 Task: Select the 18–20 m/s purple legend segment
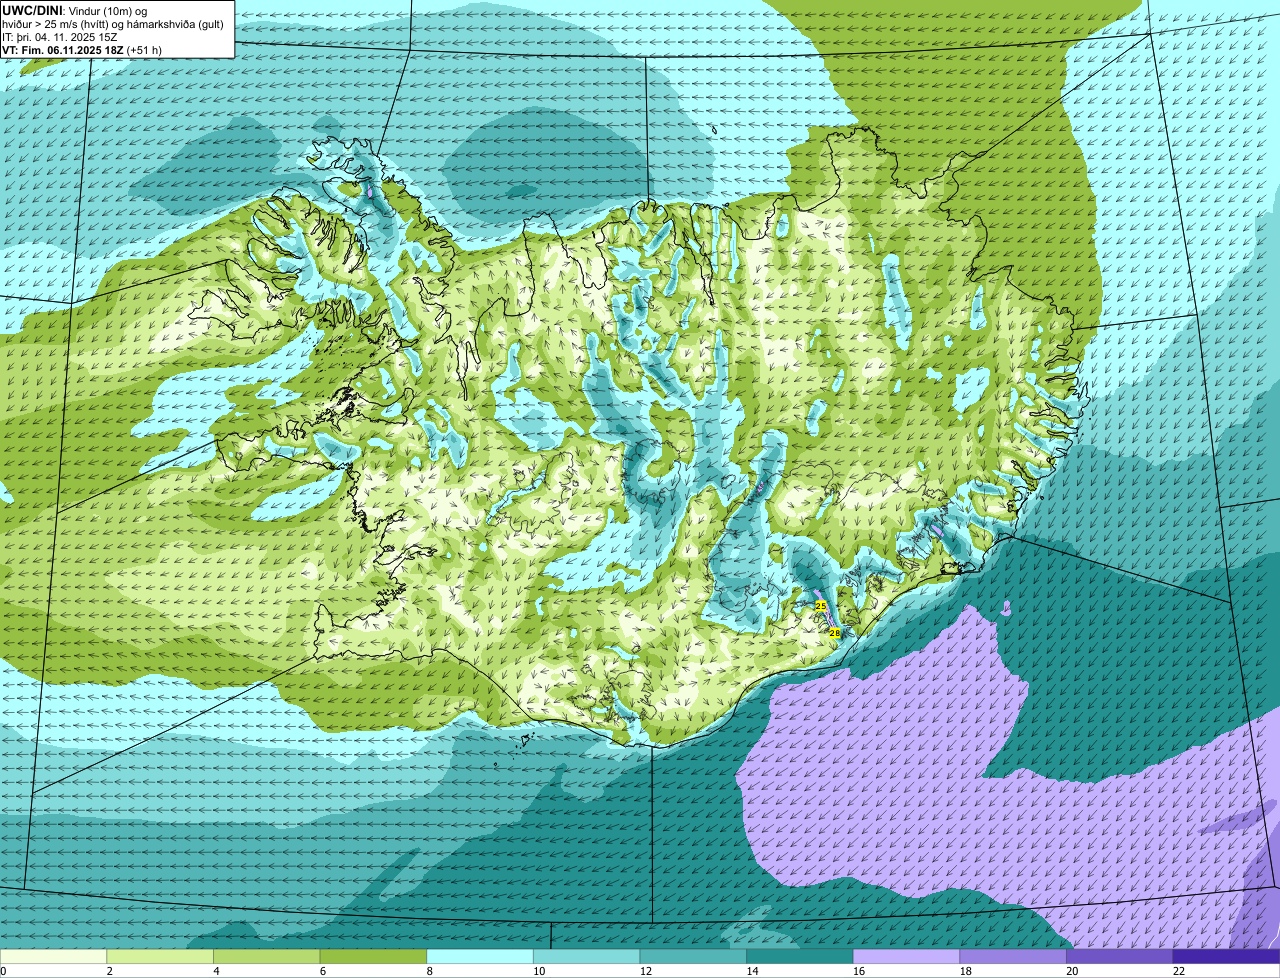(x=1013, y=956)
